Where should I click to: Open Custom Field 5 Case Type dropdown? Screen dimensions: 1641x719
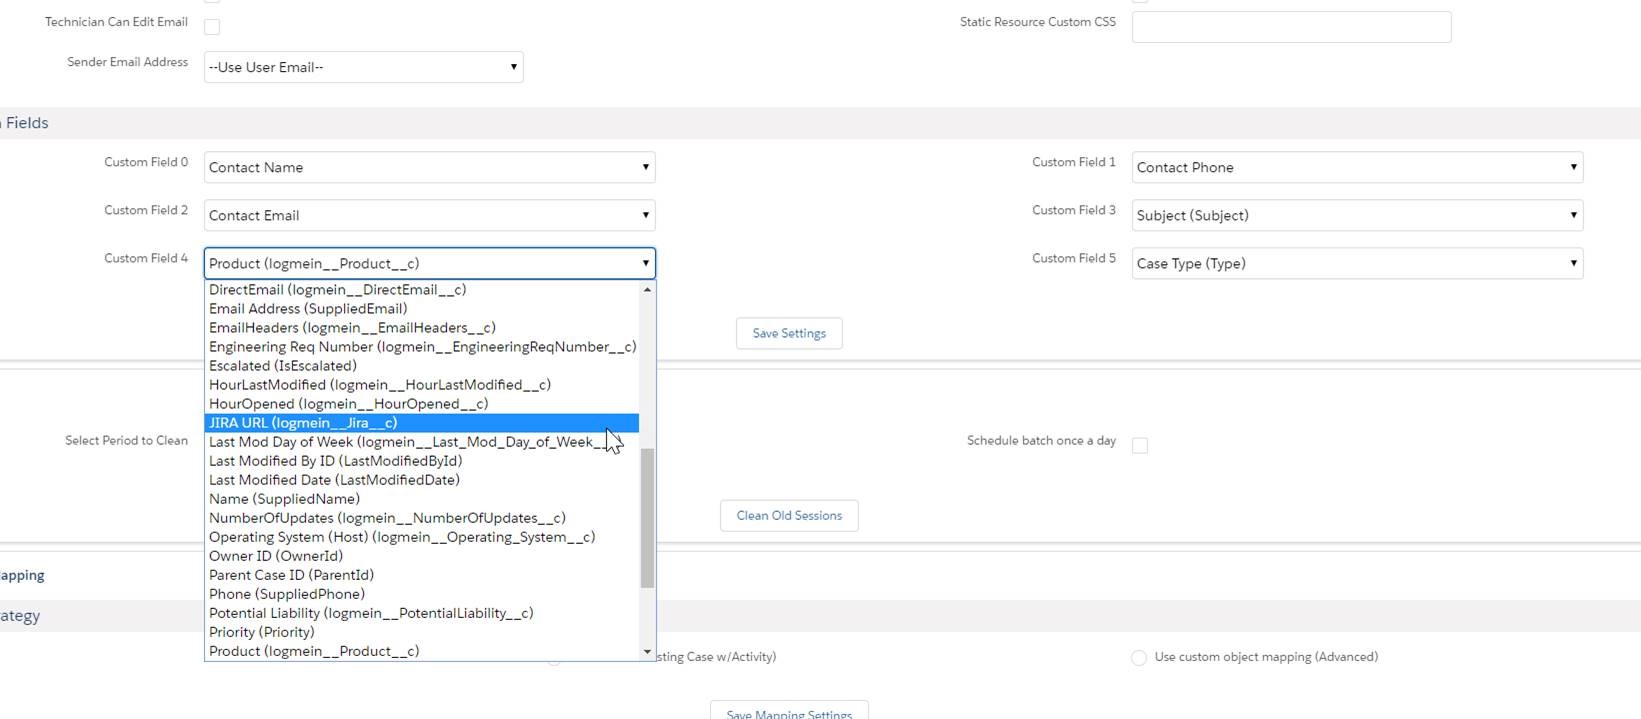point(1357,263)
